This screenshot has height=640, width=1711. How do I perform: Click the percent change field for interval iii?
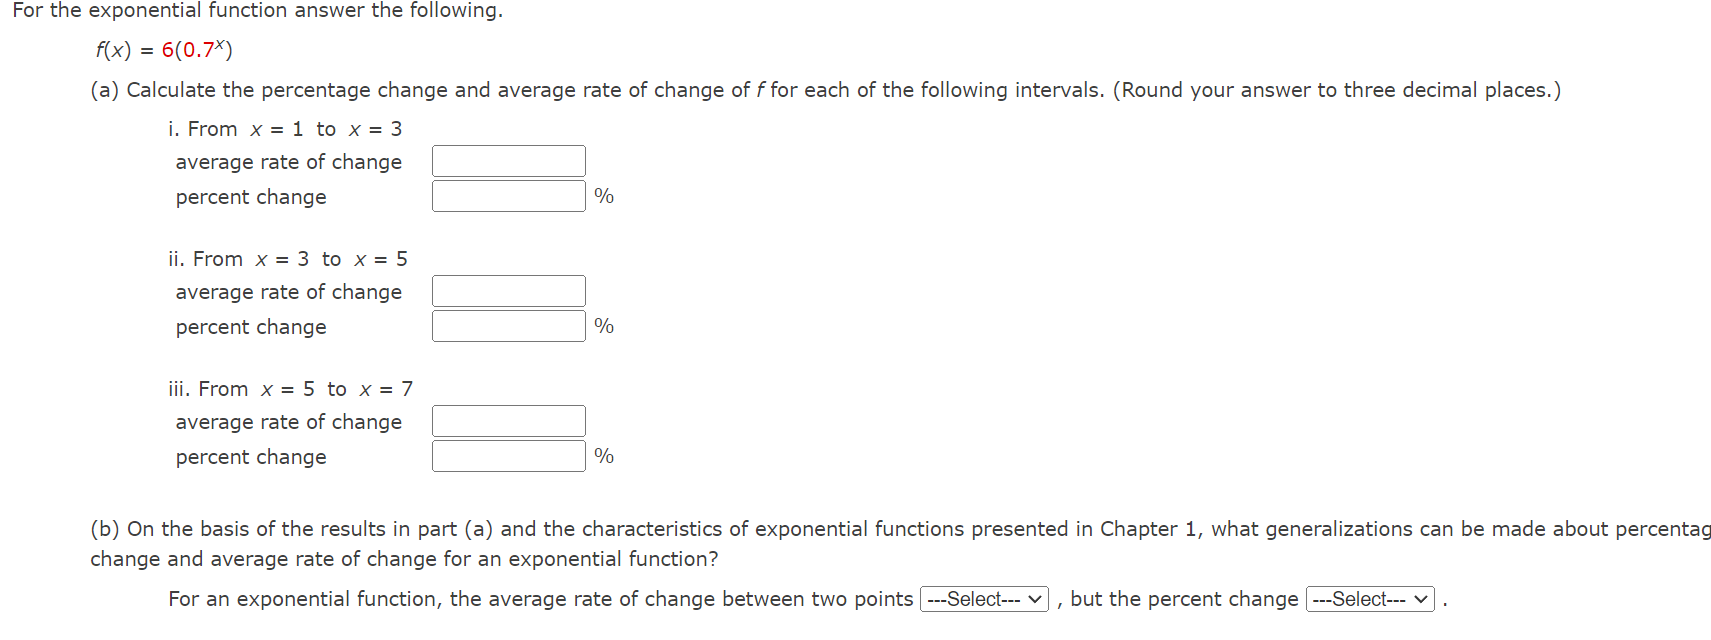[x=508, y=455]
